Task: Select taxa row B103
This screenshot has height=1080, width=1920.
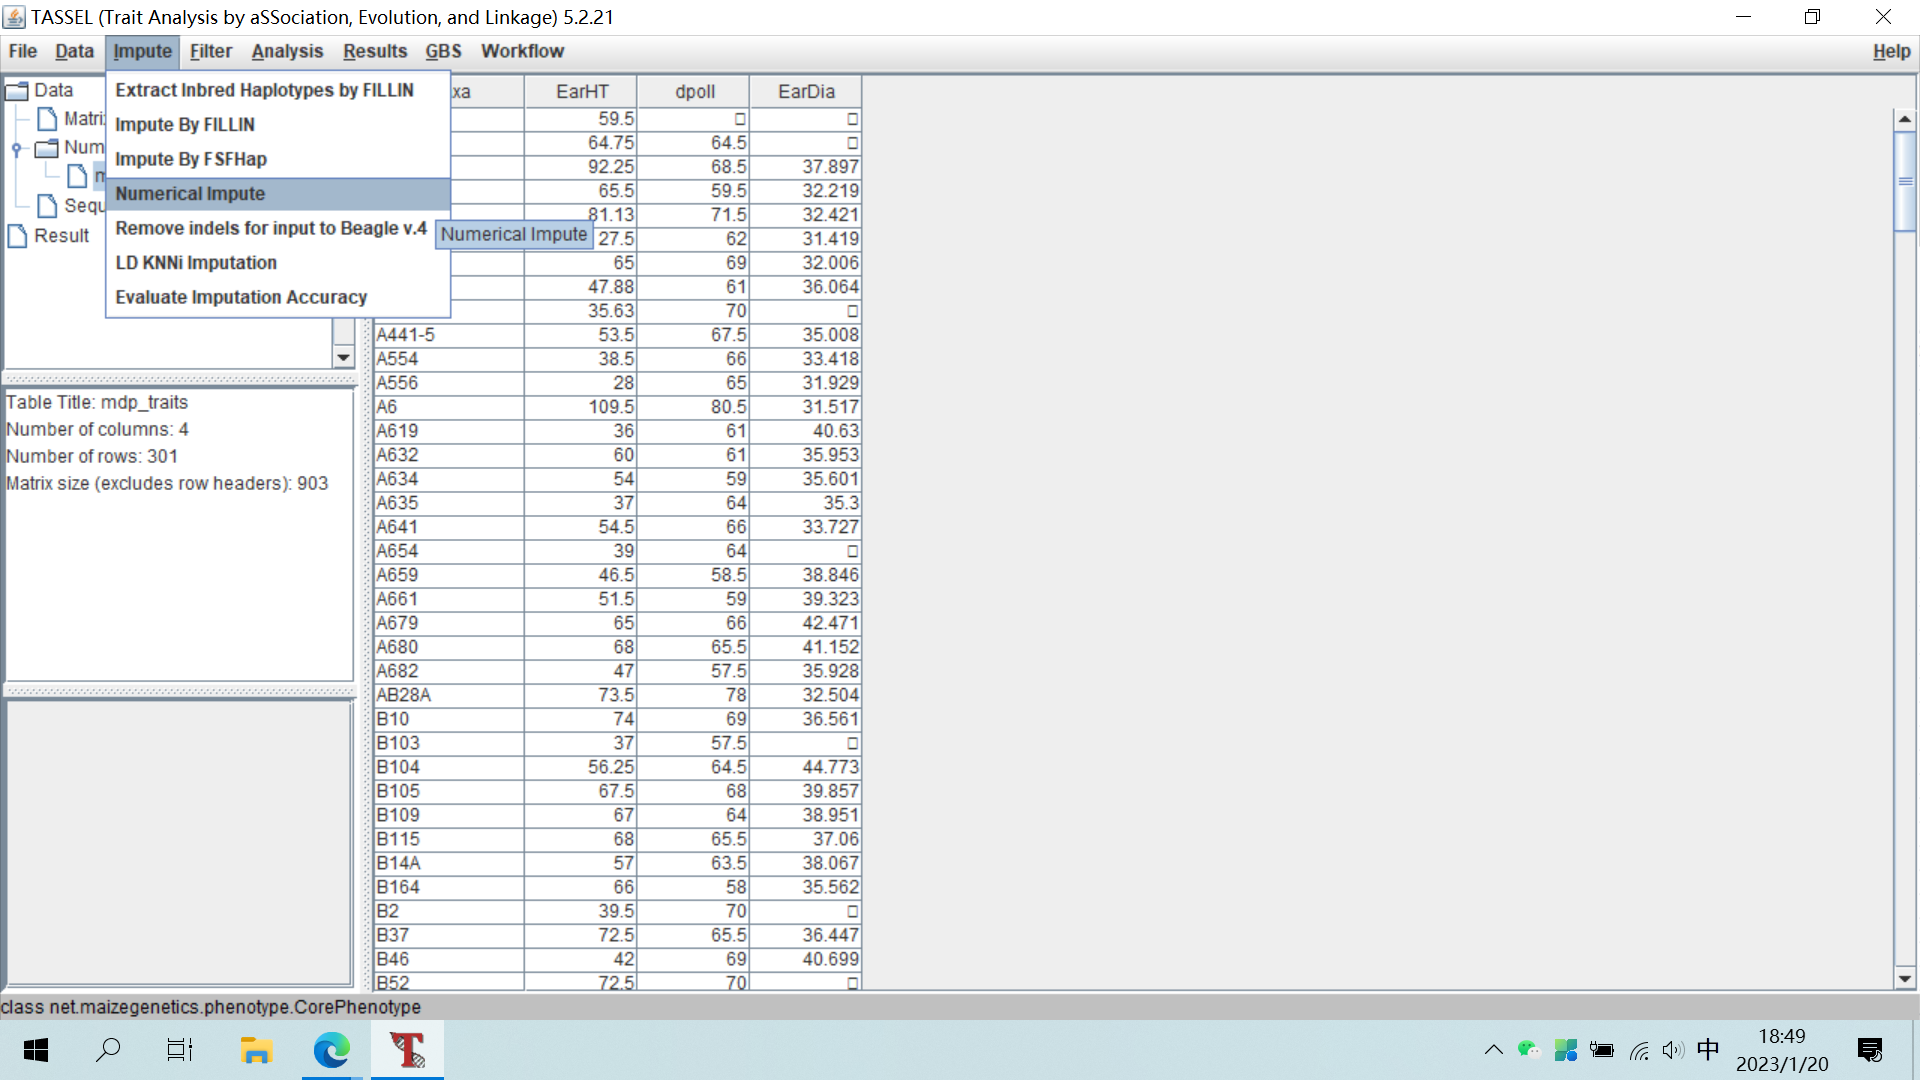Action: pyautogui.click(x=449, y=743)
